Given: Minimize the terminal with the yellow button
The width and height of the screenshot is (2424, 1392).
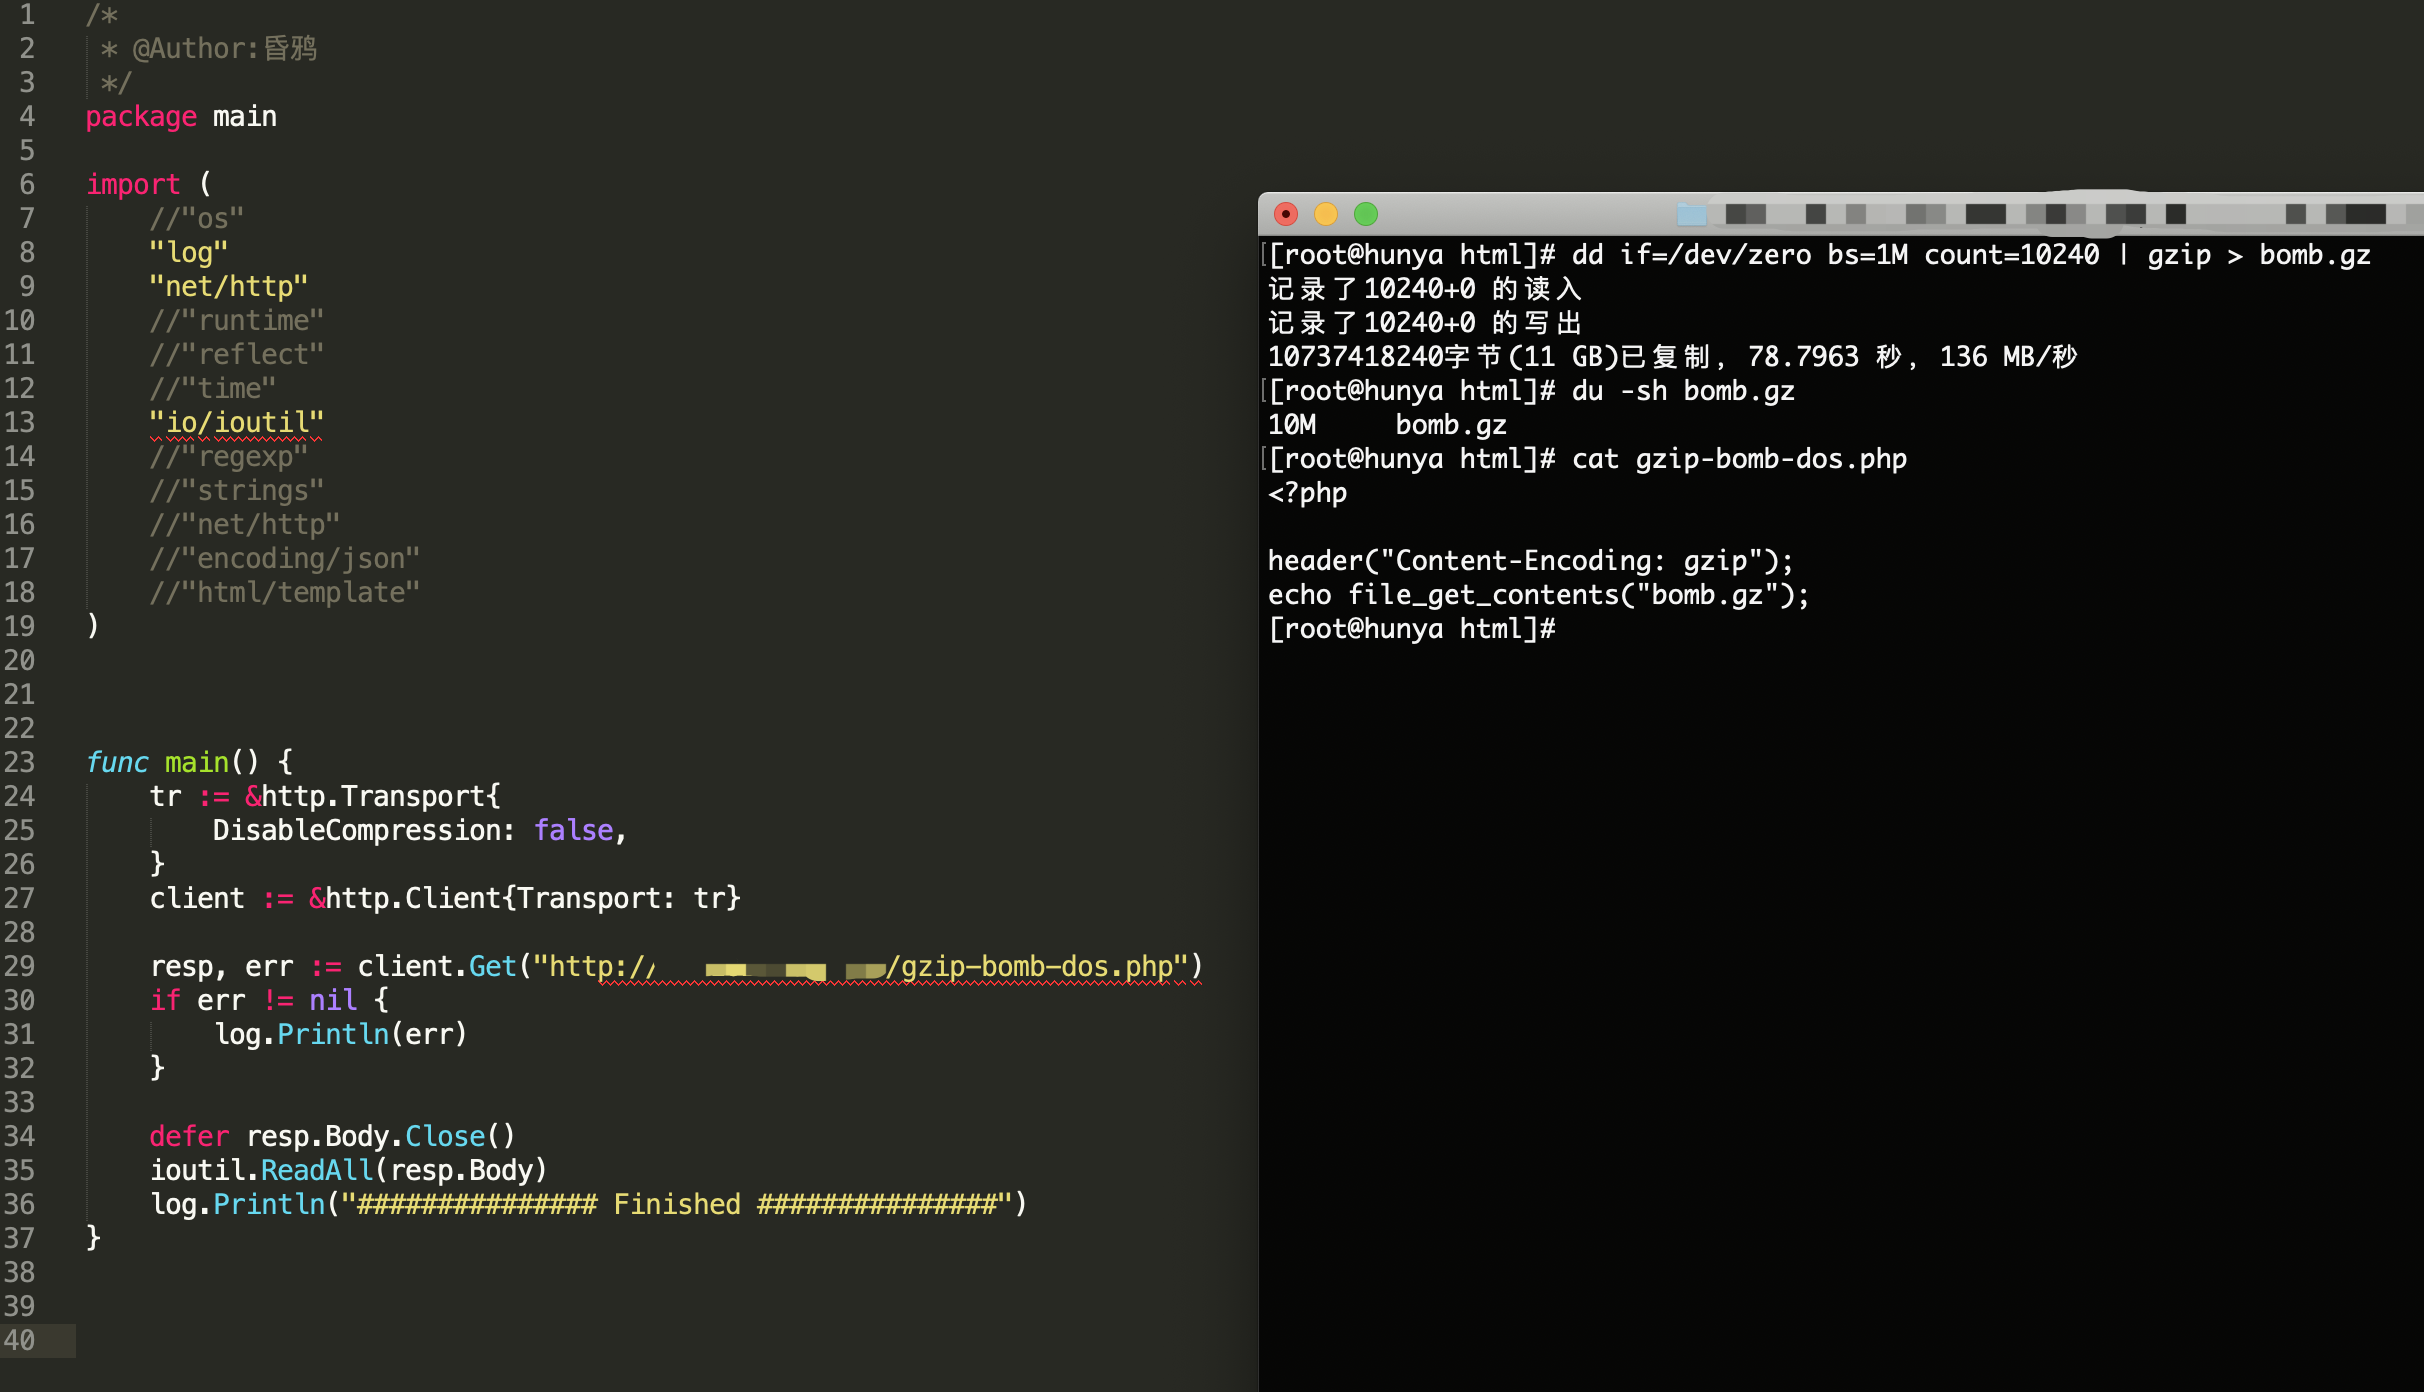Looking at the screenshot, I should click(x=1326, y=214).
